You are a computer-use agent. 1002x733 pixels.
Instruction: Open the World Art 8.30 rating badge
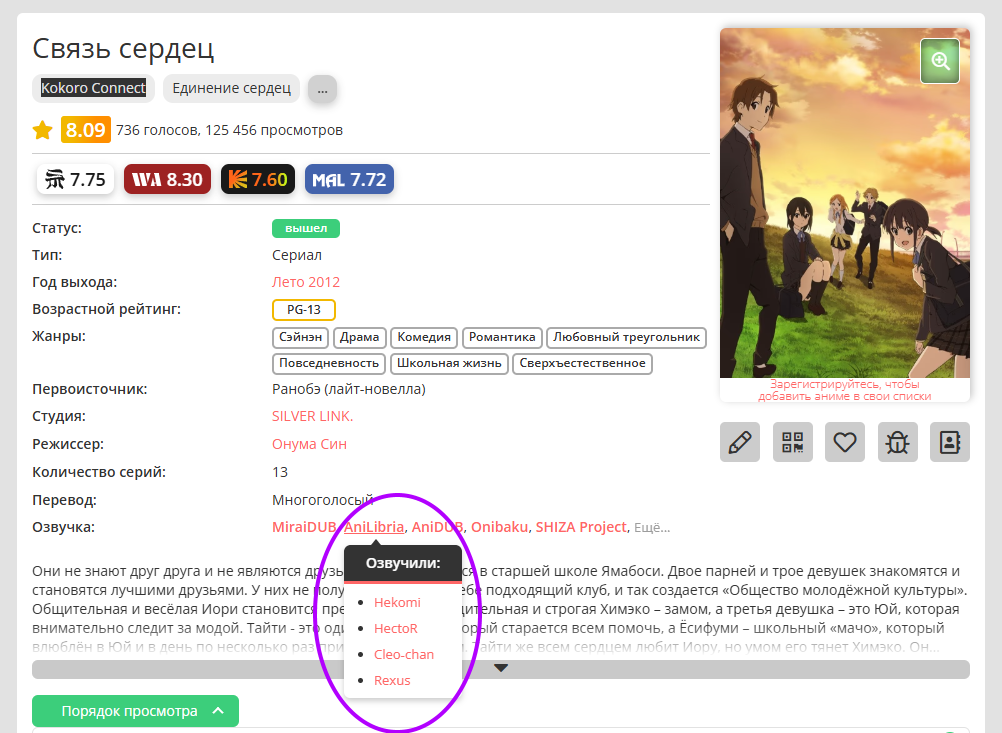pyautogui.click(x=167, y=180)
